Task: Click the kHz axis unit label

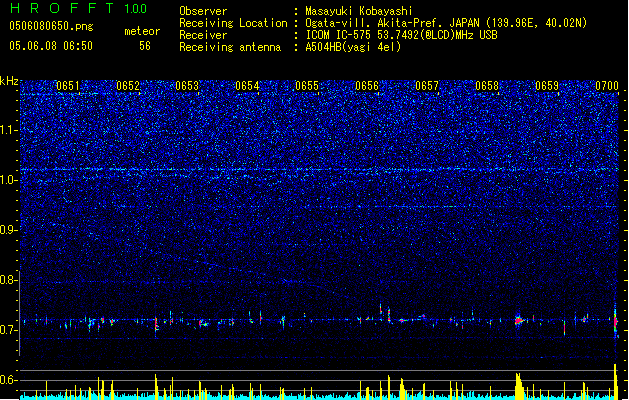Action: coord(9,81)
